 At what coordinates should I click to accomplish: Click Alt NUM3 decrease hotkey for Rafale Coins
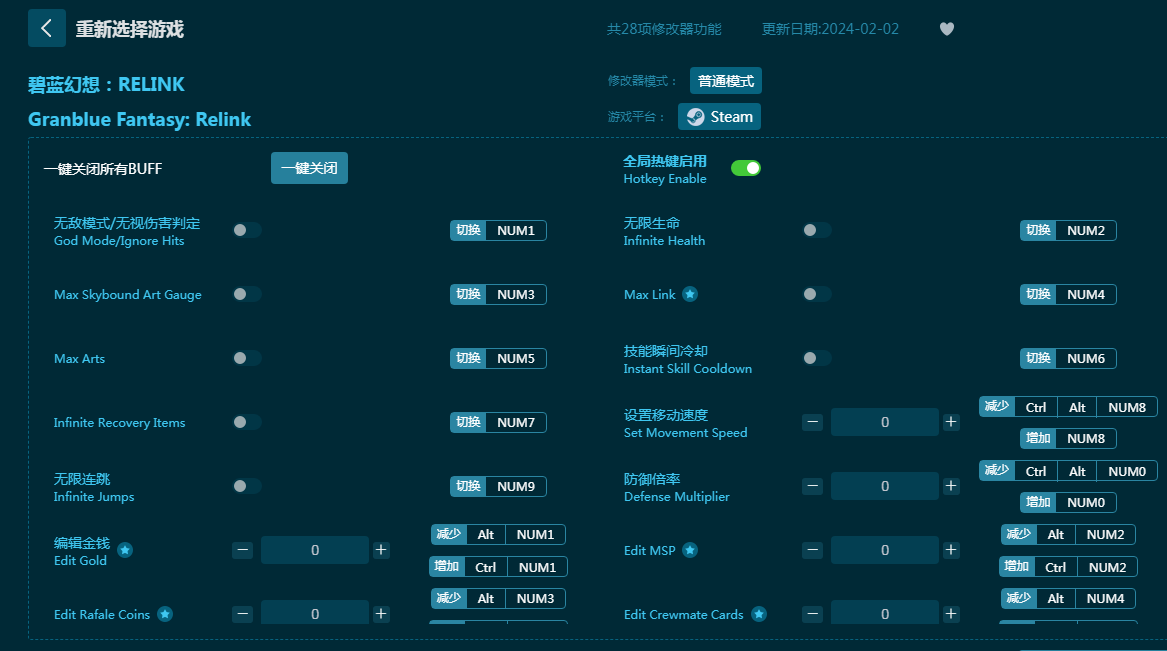498,598
